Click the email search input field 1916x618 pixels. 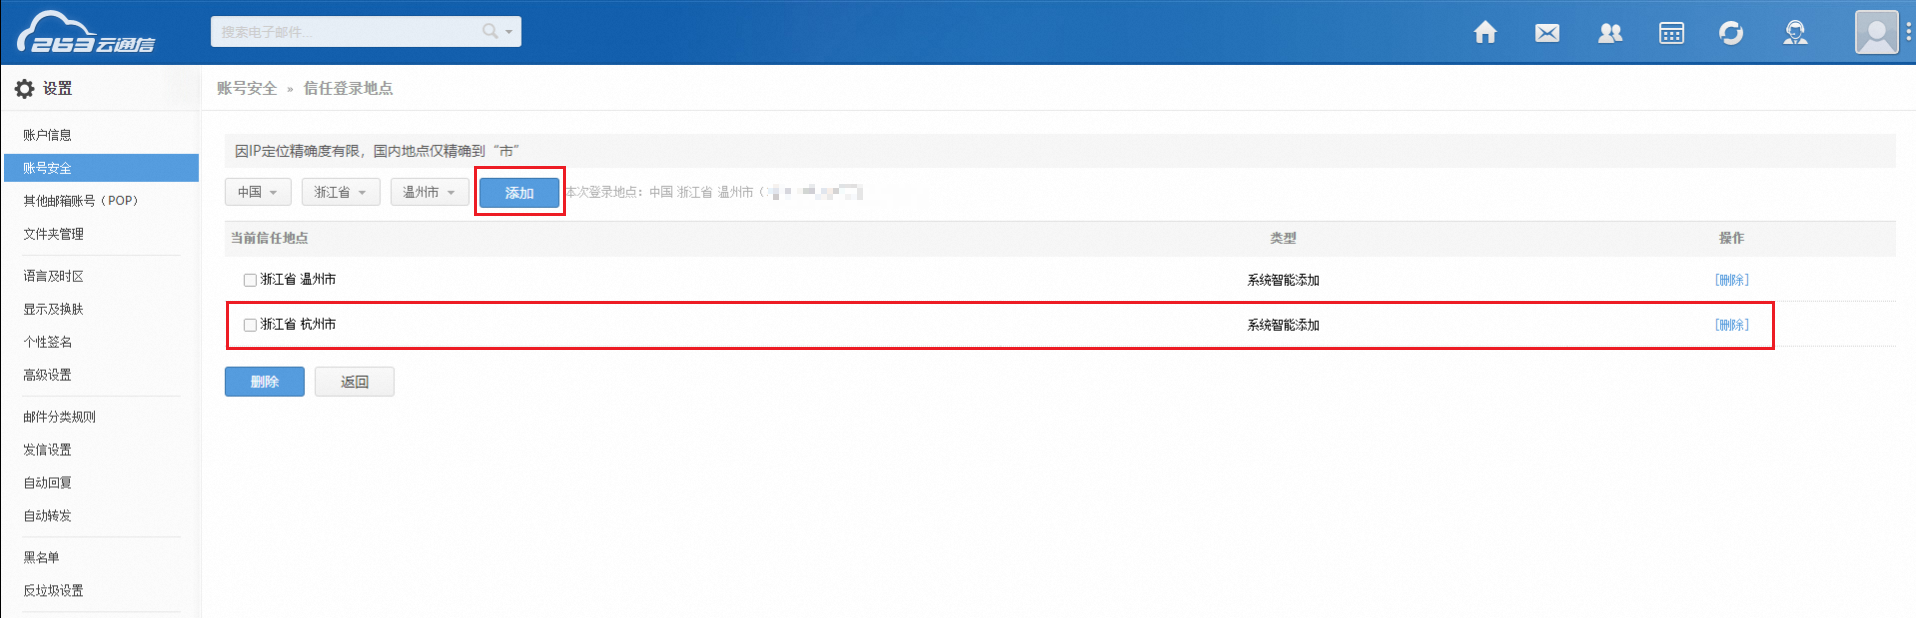point(345,32)
